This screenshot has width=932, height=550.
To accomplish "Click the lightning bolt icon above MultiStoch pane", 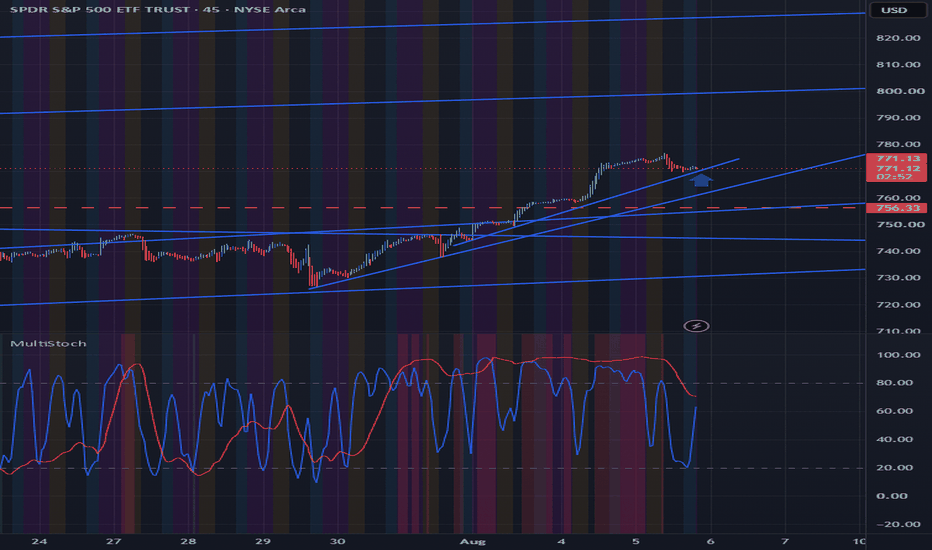I will click(696, 326).
